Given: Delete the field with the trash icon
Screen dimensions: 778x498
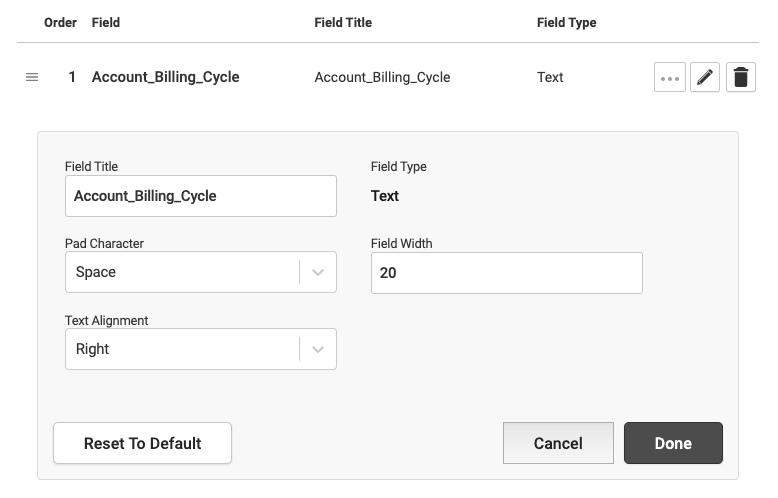Looking at the screenshot, I should click(x=740, y=77).
